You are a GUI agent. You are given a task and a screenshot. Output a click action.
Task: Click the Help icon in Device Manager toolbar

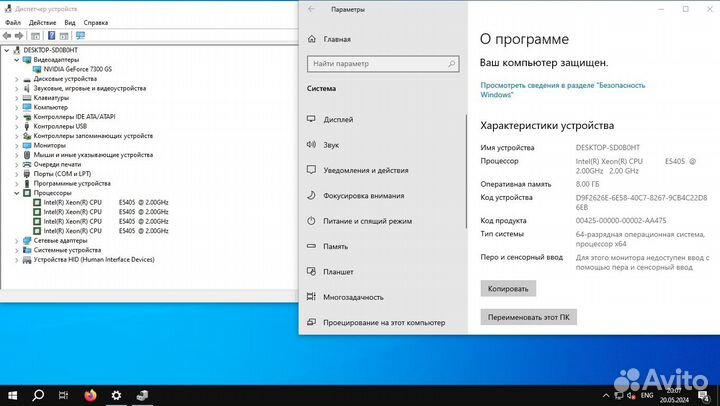point(51,35)
